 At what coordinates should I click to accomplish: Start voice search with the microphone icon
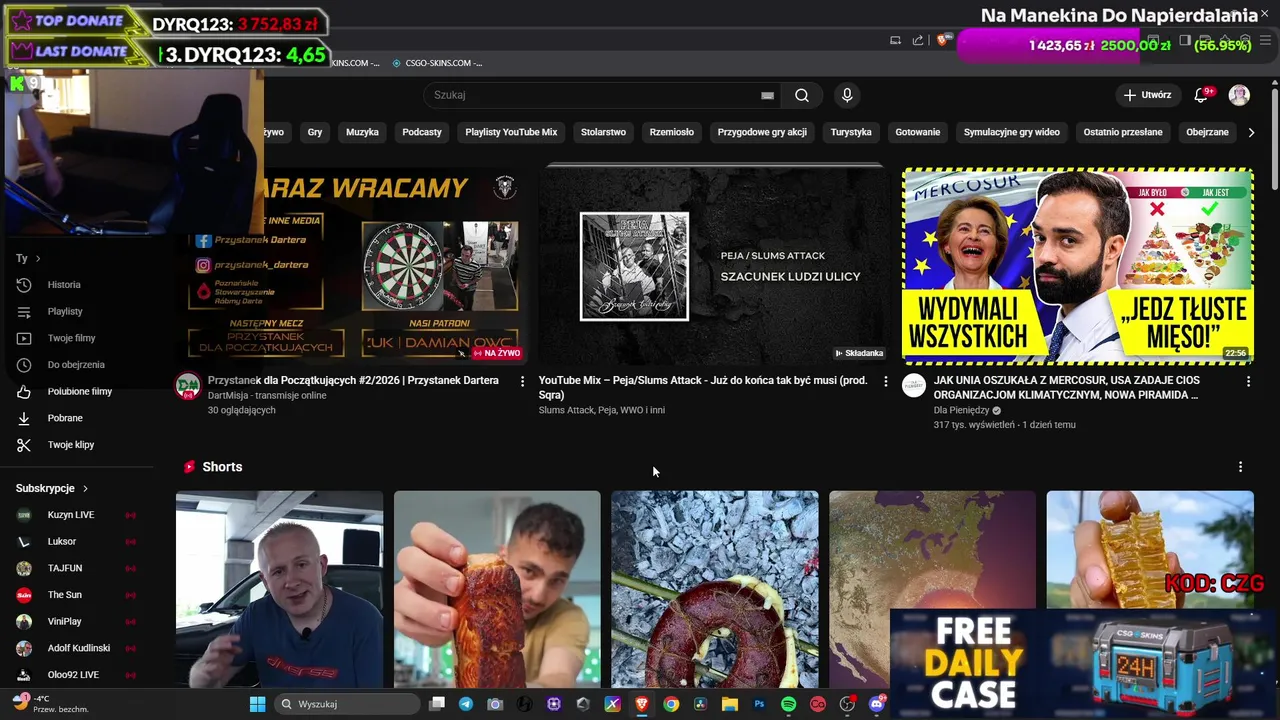[x=847, y=95]
